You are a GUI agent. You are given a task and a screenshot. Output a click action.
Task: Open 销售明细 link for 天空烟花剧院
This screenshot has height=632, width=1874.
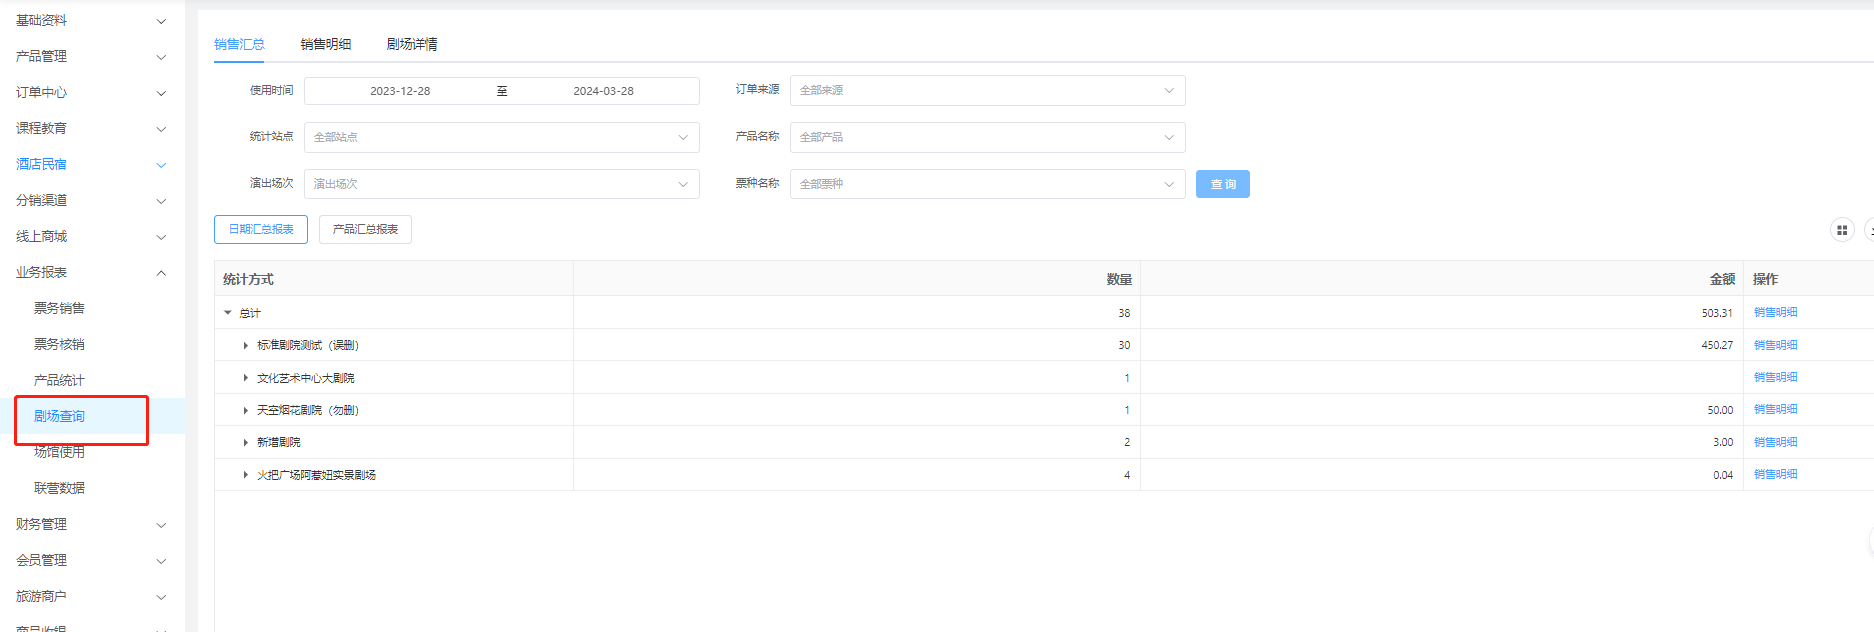pyautogui.click(x=1775, y=409)
